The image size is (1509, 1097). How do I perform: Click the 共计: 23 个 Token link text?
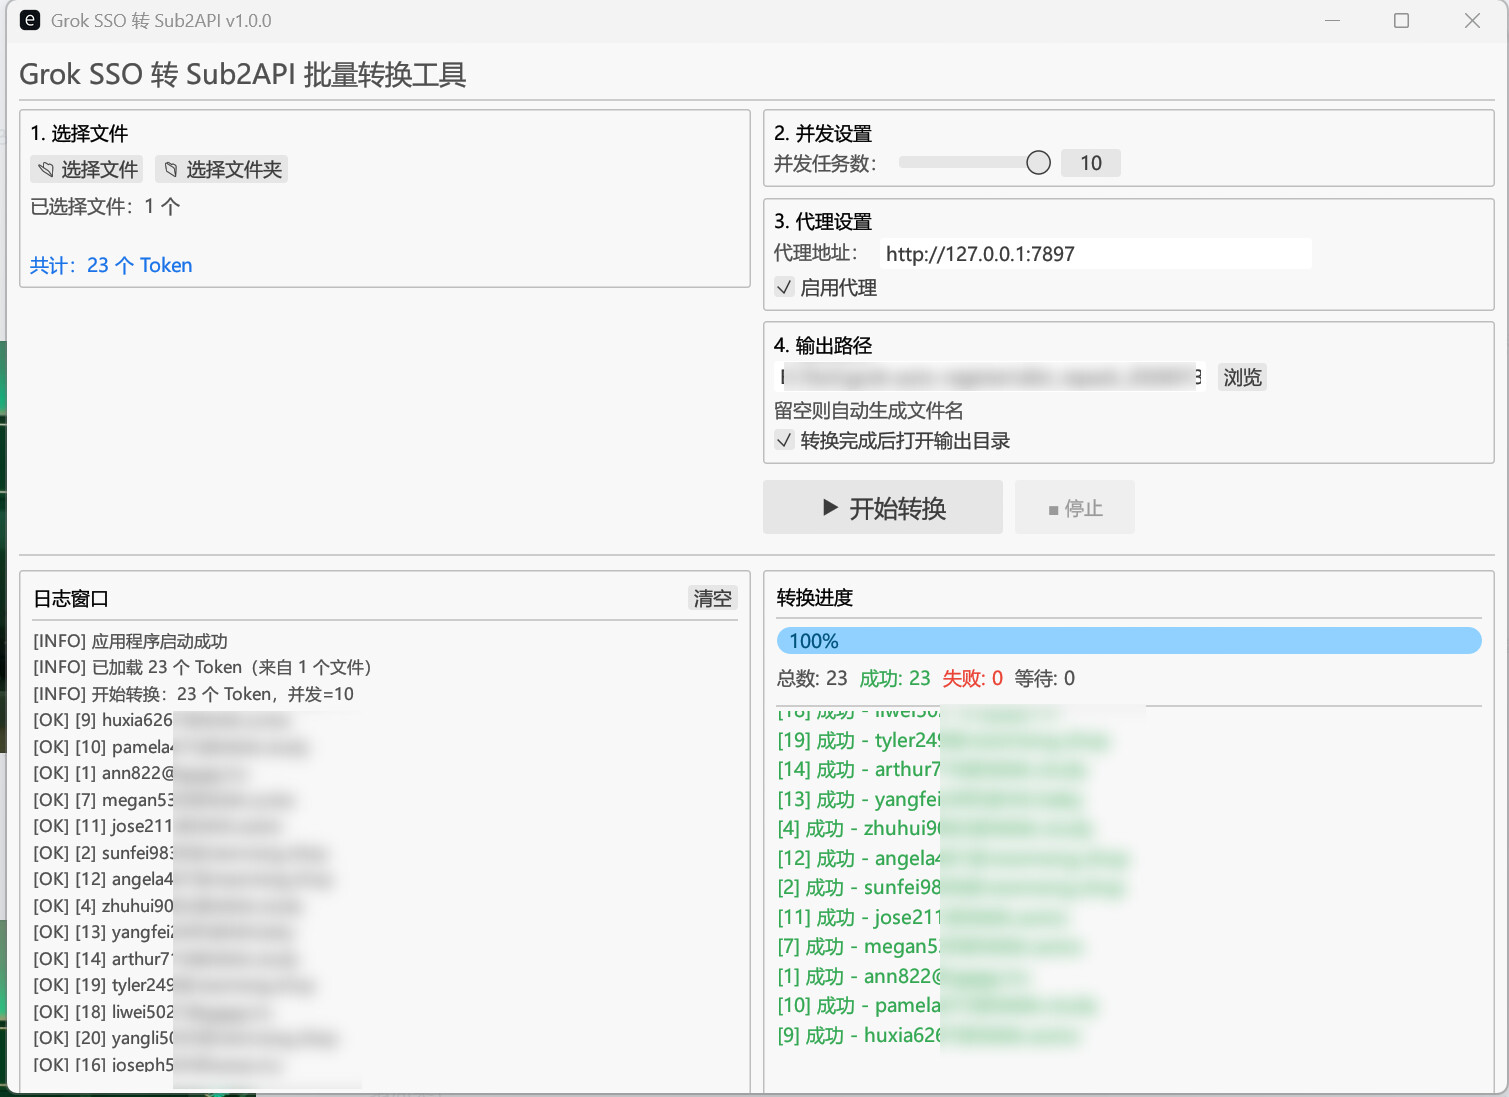pos(111,265)
